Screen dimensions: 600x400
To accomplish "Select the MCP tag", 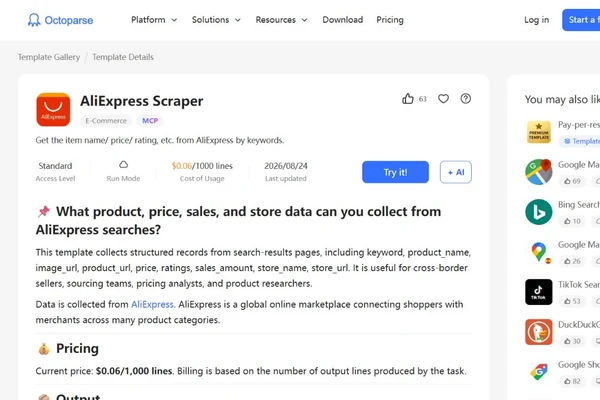I will 150,121.
